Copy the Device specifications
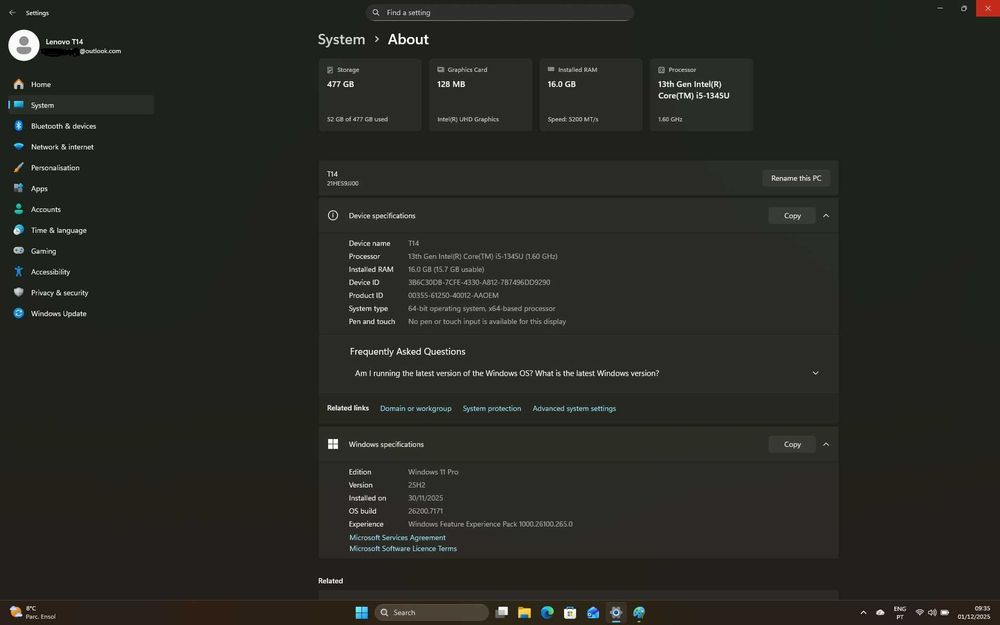This screenshot has height=625, width=1000. tap(792, 216)
